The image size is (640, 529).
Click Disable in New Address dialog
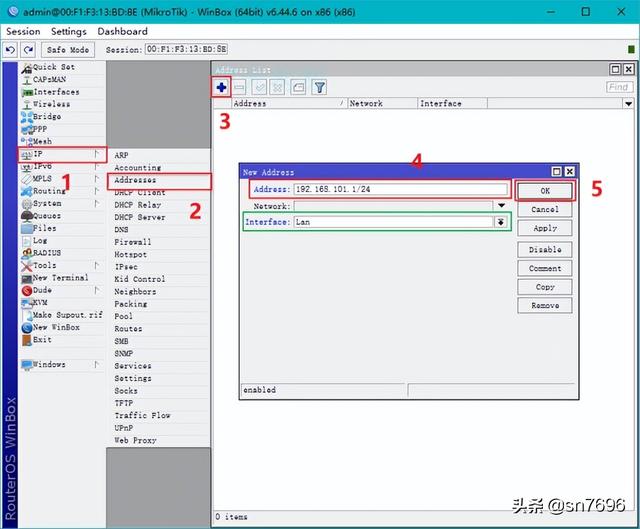[545, 249]
